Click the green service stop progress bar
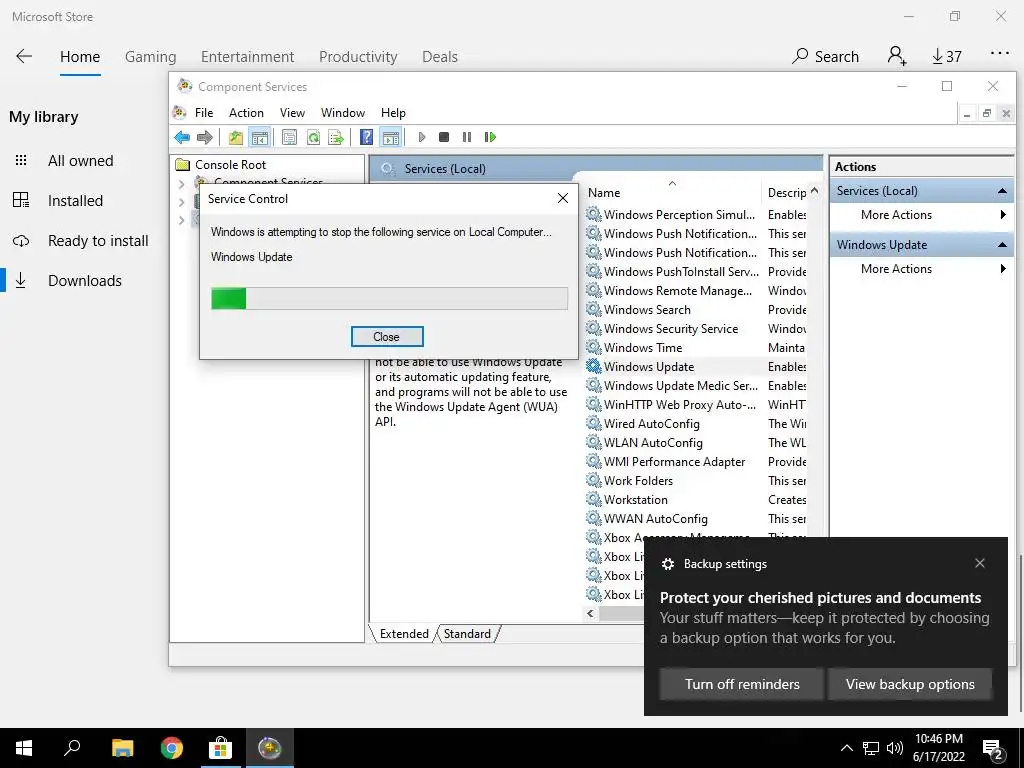Image resolution: width=1024 pixels, height=768 pixels. tap(389, 298)
